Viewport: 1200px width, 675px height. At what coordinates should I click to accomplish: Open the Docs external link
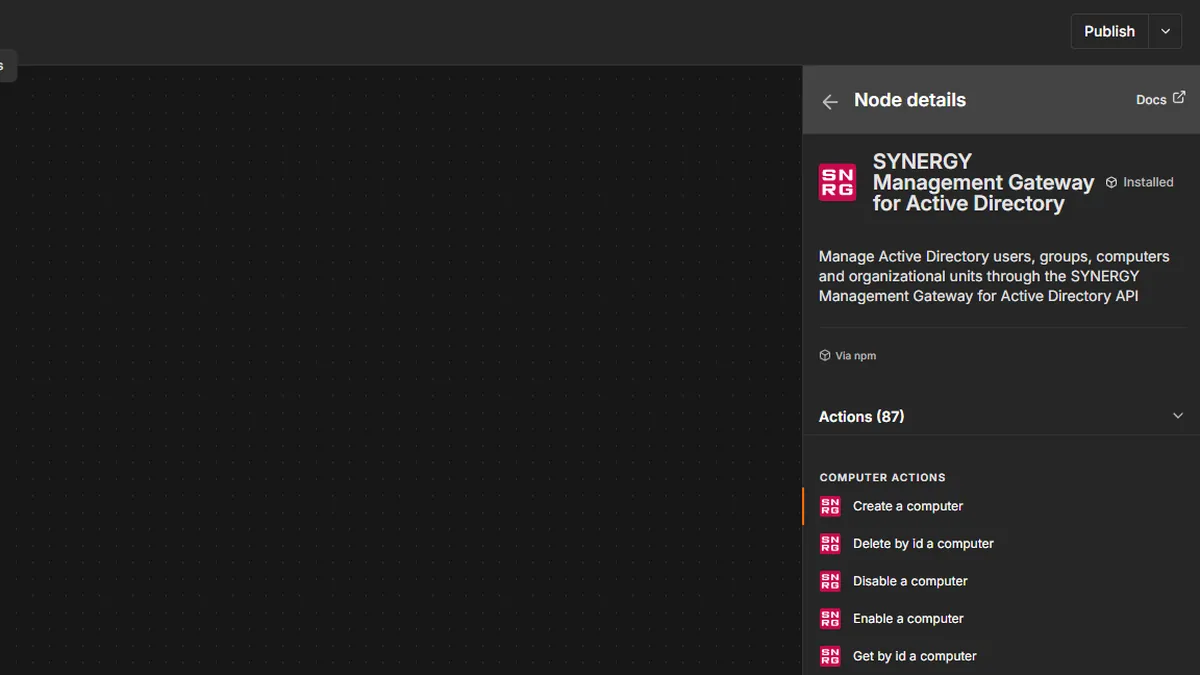click(1160, 99)
